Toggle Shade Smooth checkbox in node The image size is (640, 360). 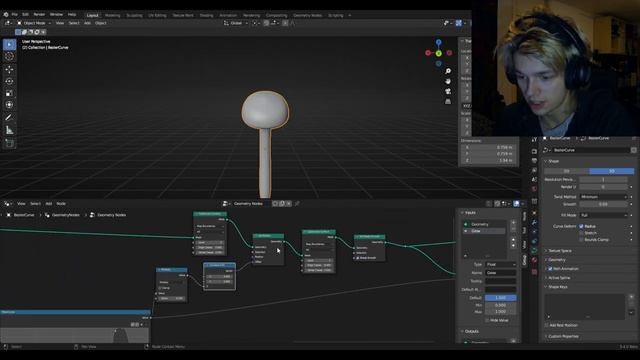[358, 258]
